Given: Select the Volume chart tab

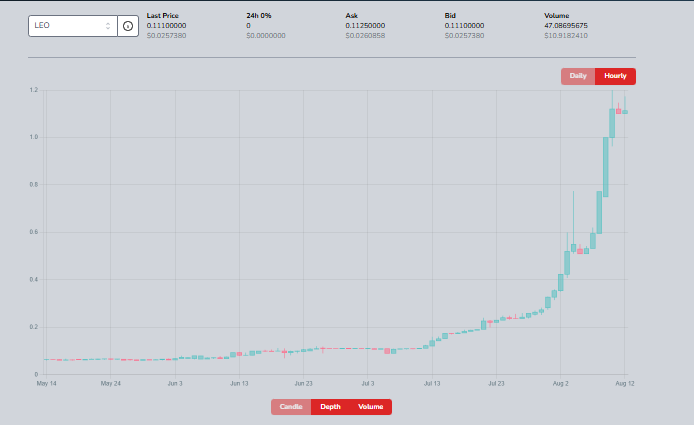Looking at the screenshot, I should click(x=370, y=407).
